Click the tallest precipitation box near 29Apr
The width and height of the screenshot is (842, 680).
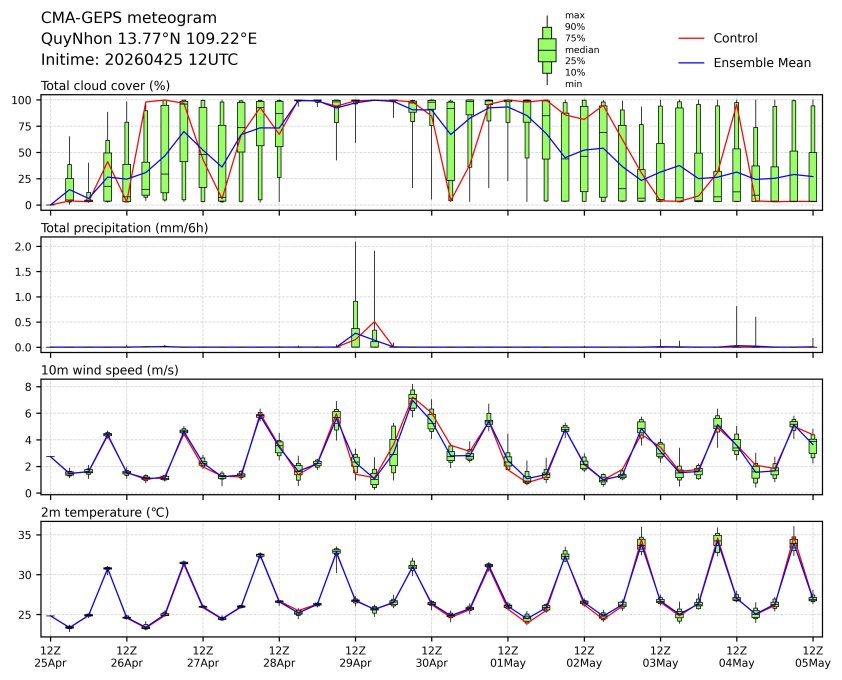(355, 320)
